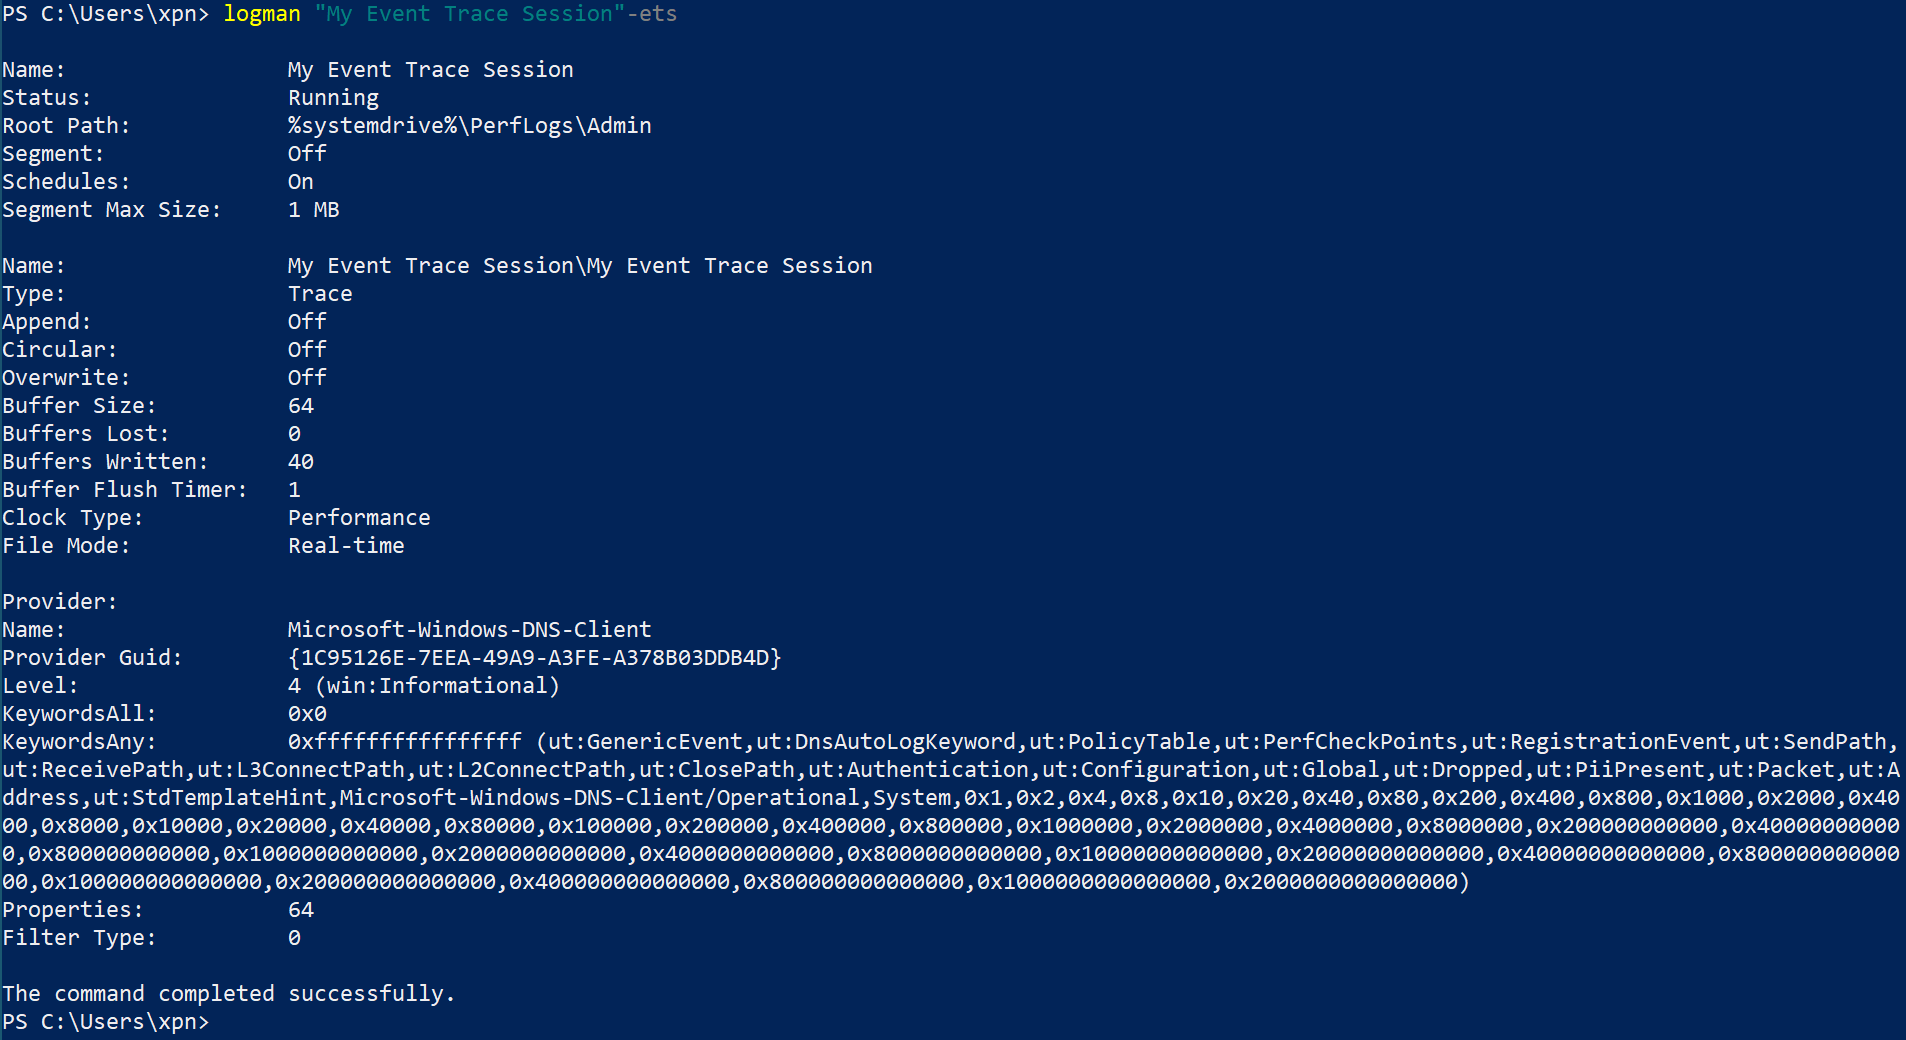Click the Segment Max Size 1 MB value

click(313, 210)
